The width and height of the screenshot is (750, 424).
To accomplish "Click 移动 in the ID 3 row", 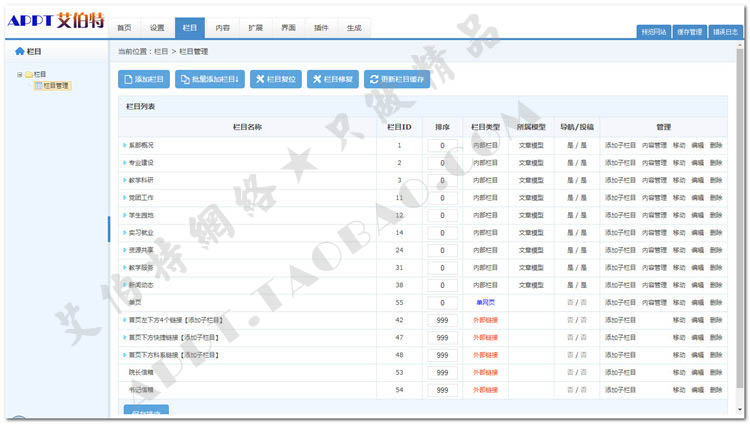I will coord(679,180).
